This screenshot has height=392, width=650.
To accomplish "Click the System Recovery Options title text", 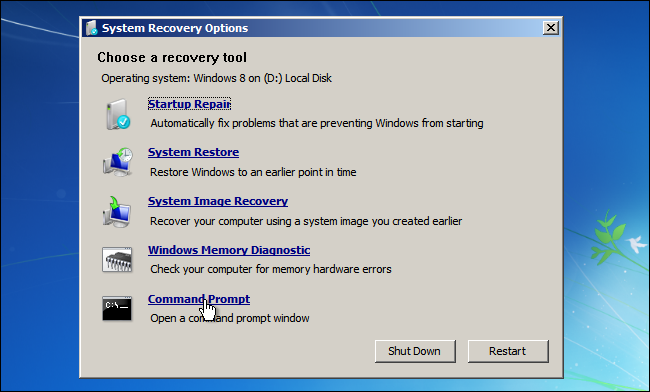I will [x=175, y=28].
